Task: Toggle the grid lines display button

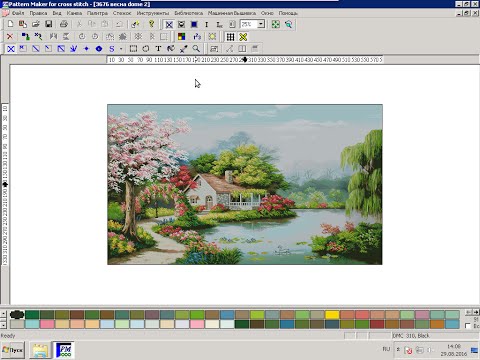Action: click(230, 37)
